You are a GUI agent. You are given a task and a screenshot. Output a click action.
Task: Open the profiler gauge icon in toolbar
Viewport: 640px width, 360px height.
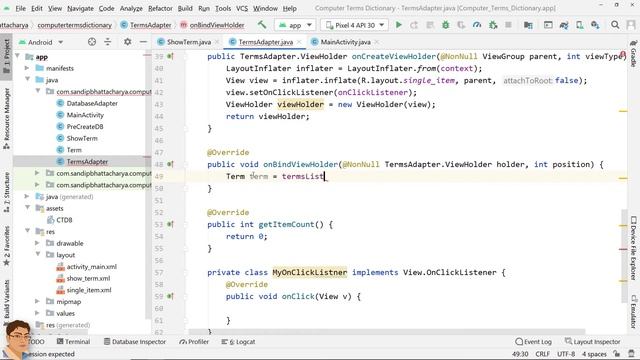[x=477, y=25]
